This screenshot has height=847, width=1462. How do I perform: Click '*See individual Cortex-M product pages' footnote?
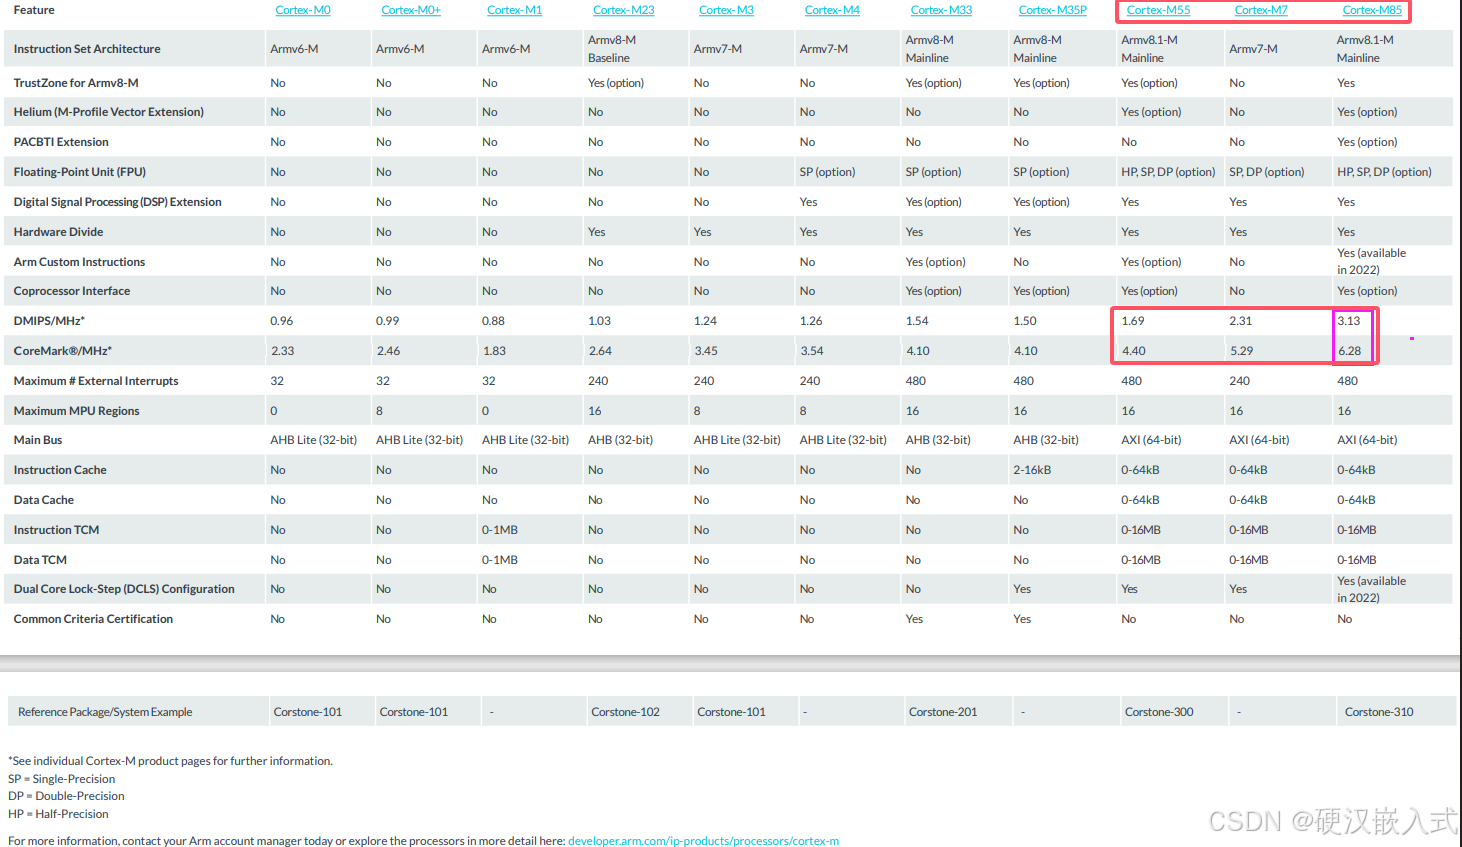[x=170, y=761]
